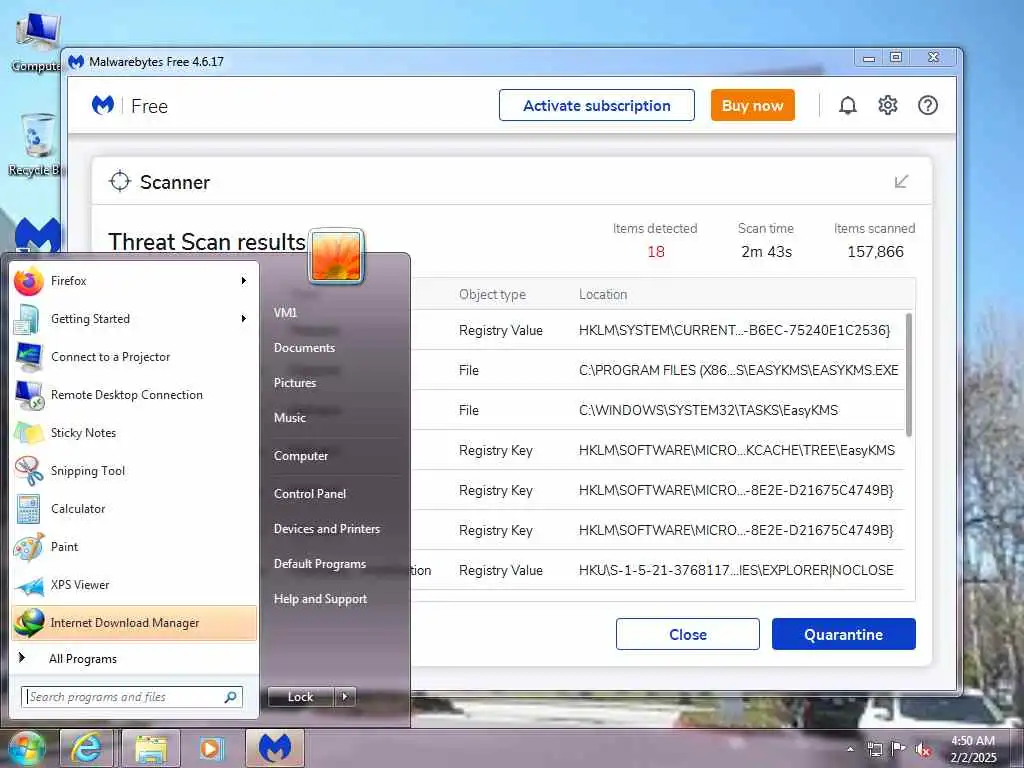This screenshot has width=1024, height=768.
Task: Click the Scanner crosshair icon
Action: tap(120, 182)
